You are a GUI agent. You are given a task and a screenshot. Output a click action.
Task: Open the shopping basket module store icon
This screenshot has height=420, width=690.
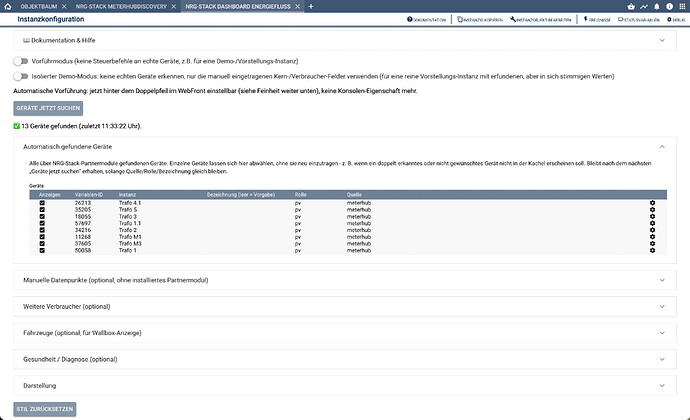(631, 6)
